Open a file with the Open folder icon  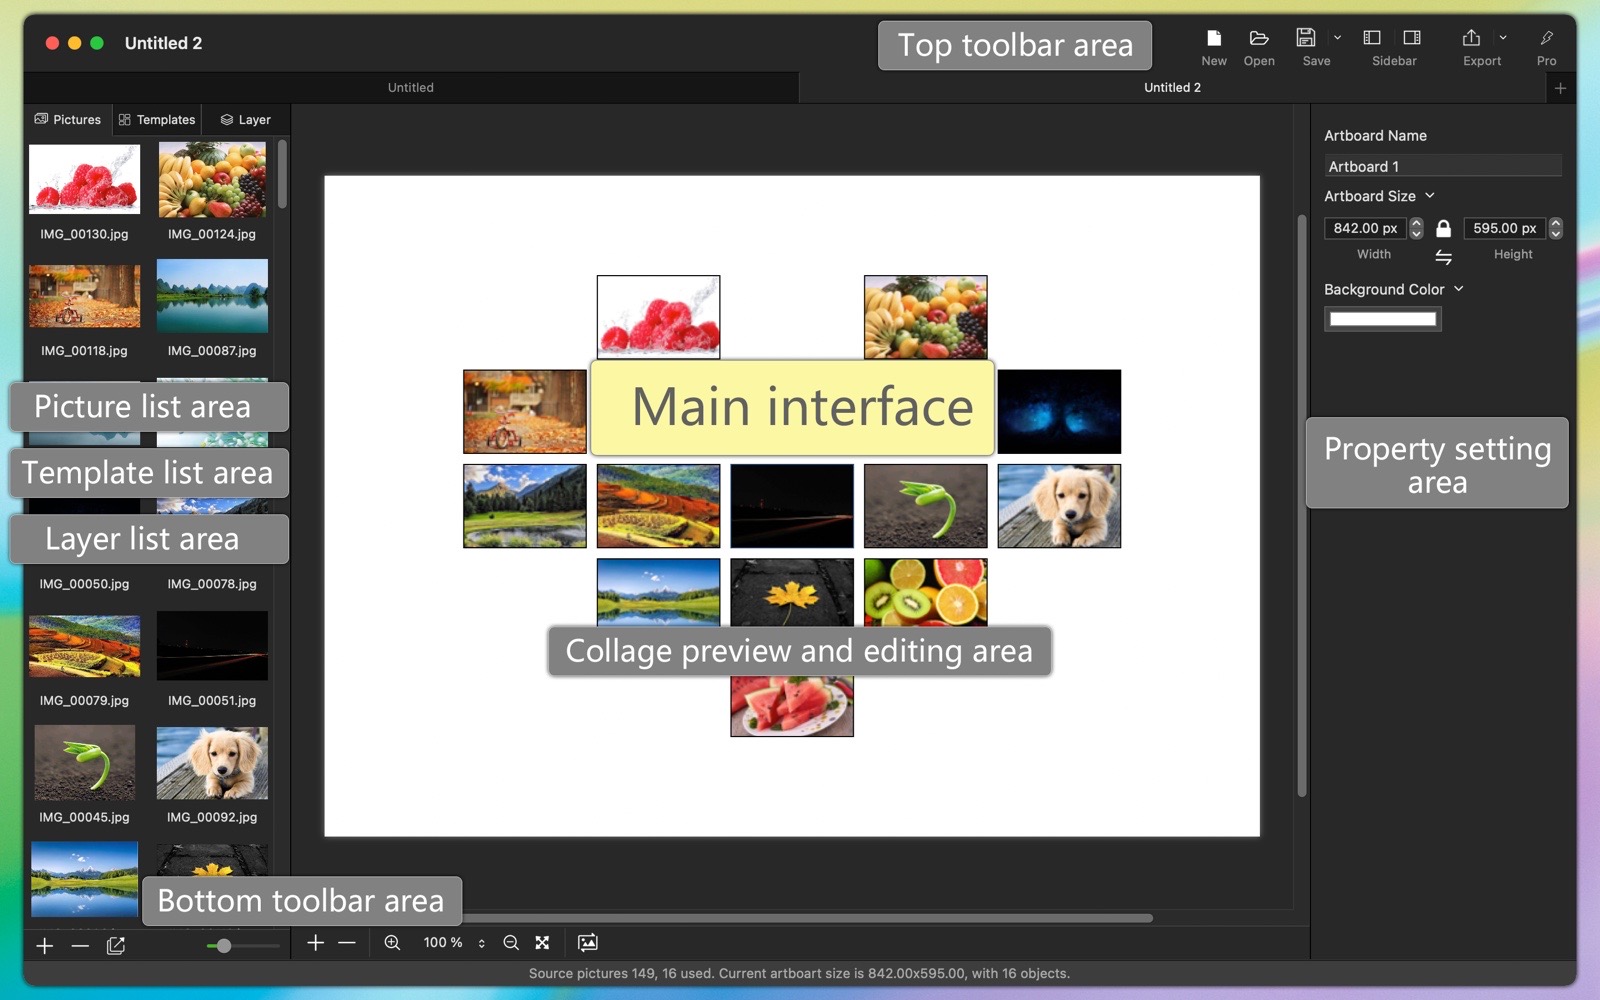[1258, 39]
